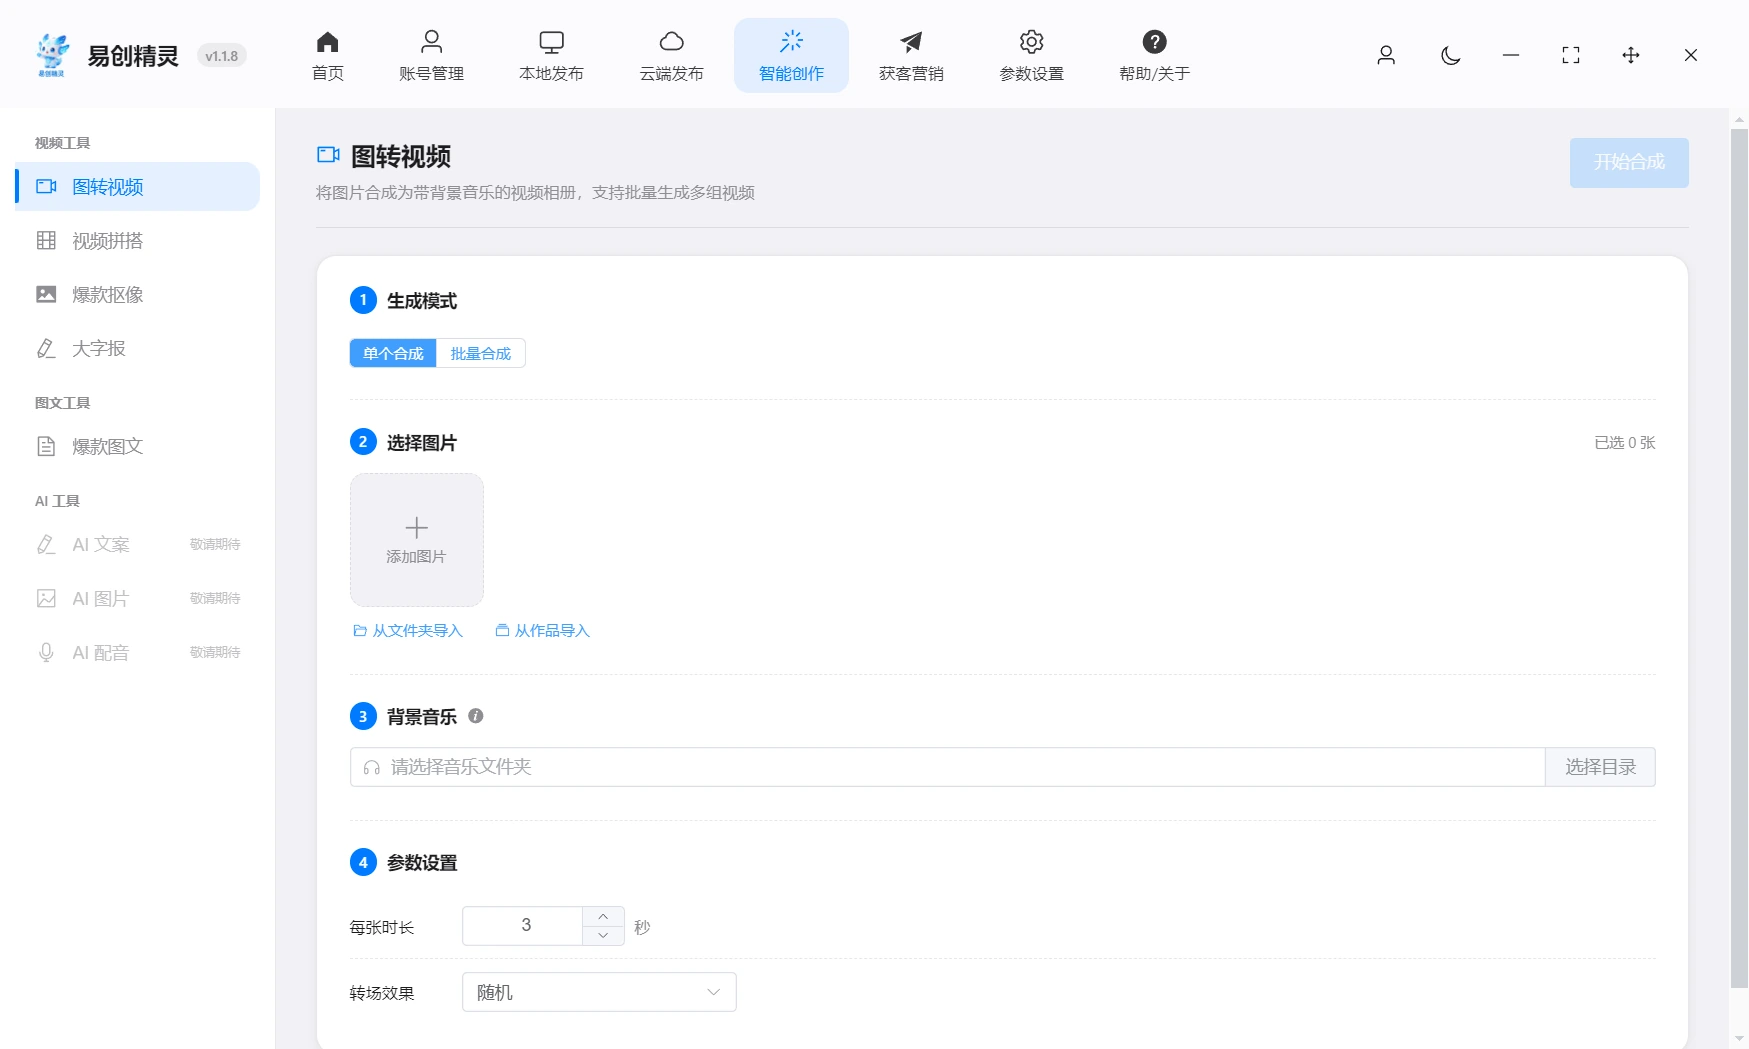Decrease duration with the down stepper arrow

tap(603, 936)
